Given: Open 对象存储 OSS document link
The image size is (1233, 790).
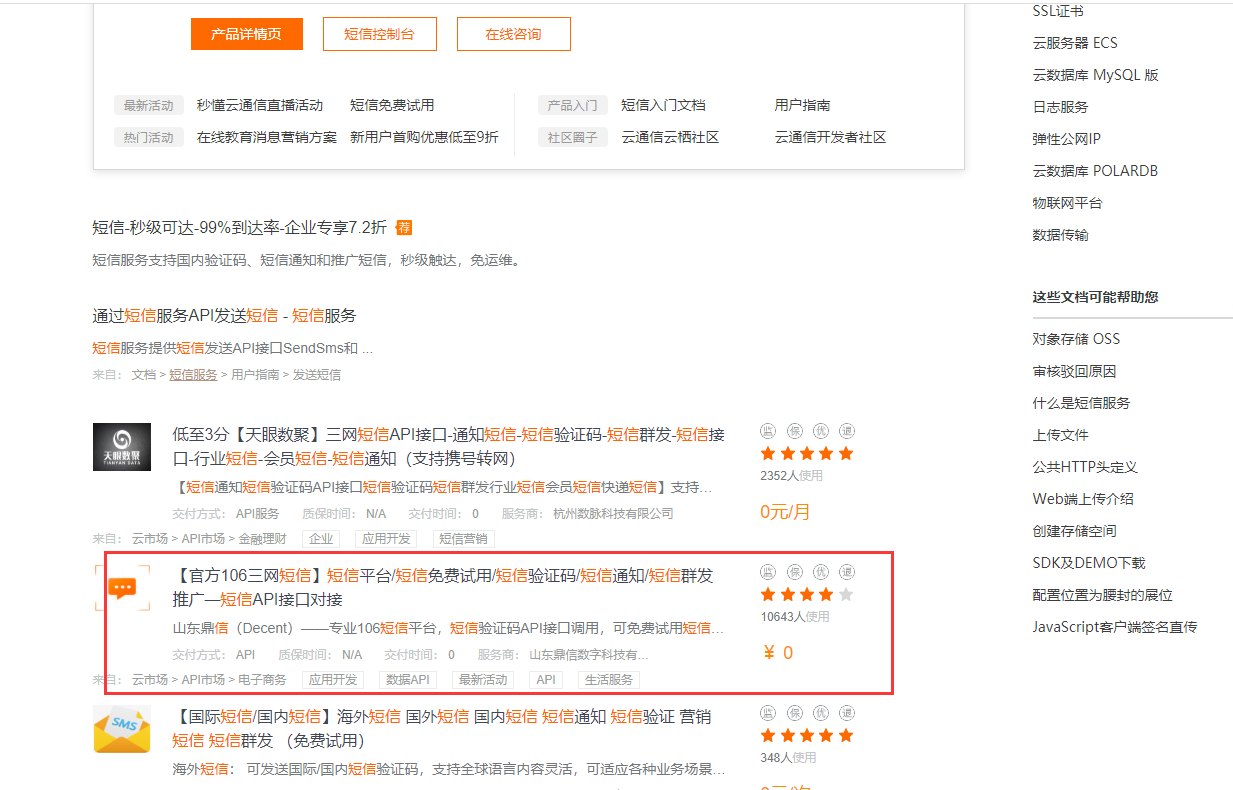Looking at the screenshot, I should (x=1076, y=339).
